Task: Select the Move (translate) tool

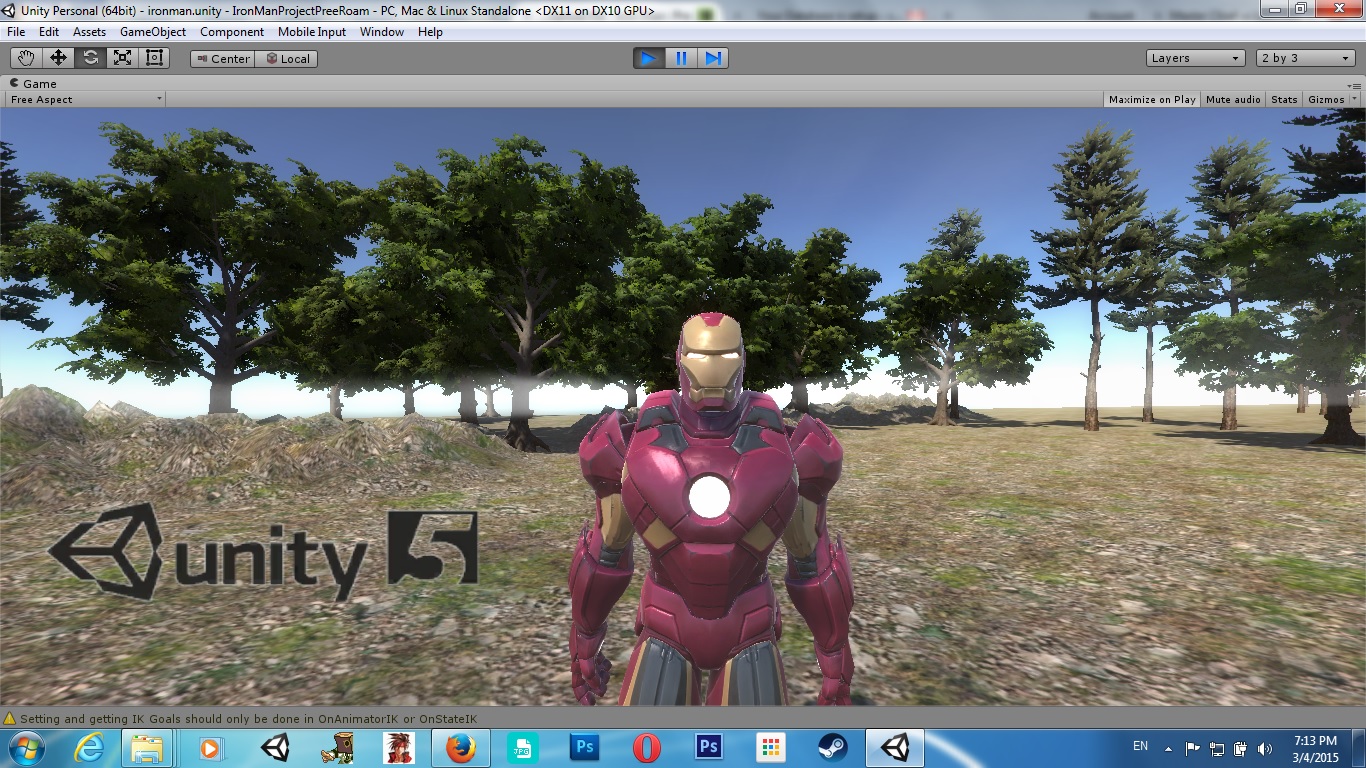Action: [58, 58]
